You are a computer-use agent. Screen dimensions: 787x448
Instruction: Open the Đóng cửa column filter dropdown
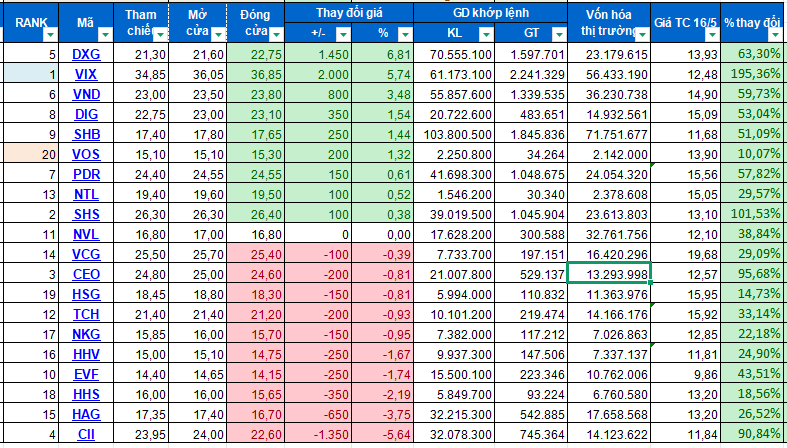277,35
